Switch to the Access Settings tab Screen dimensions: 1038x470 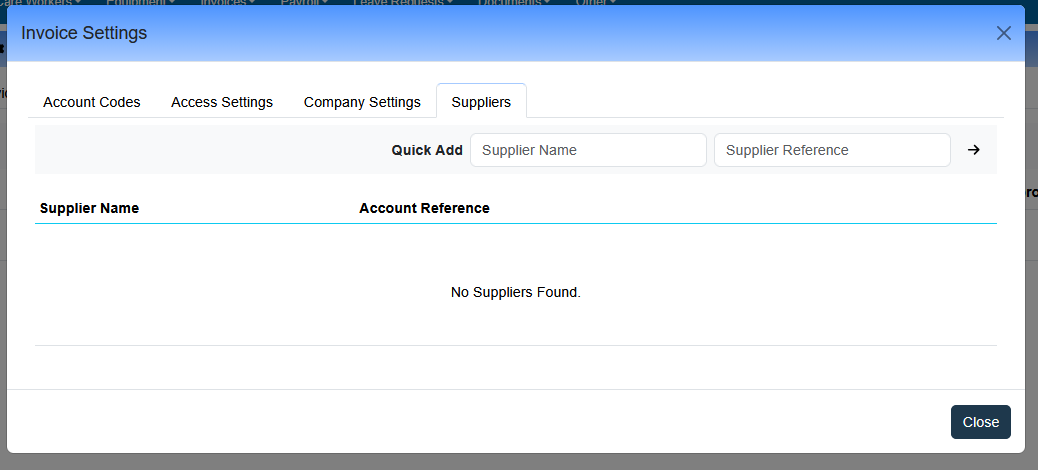click(x=222, y=102)
